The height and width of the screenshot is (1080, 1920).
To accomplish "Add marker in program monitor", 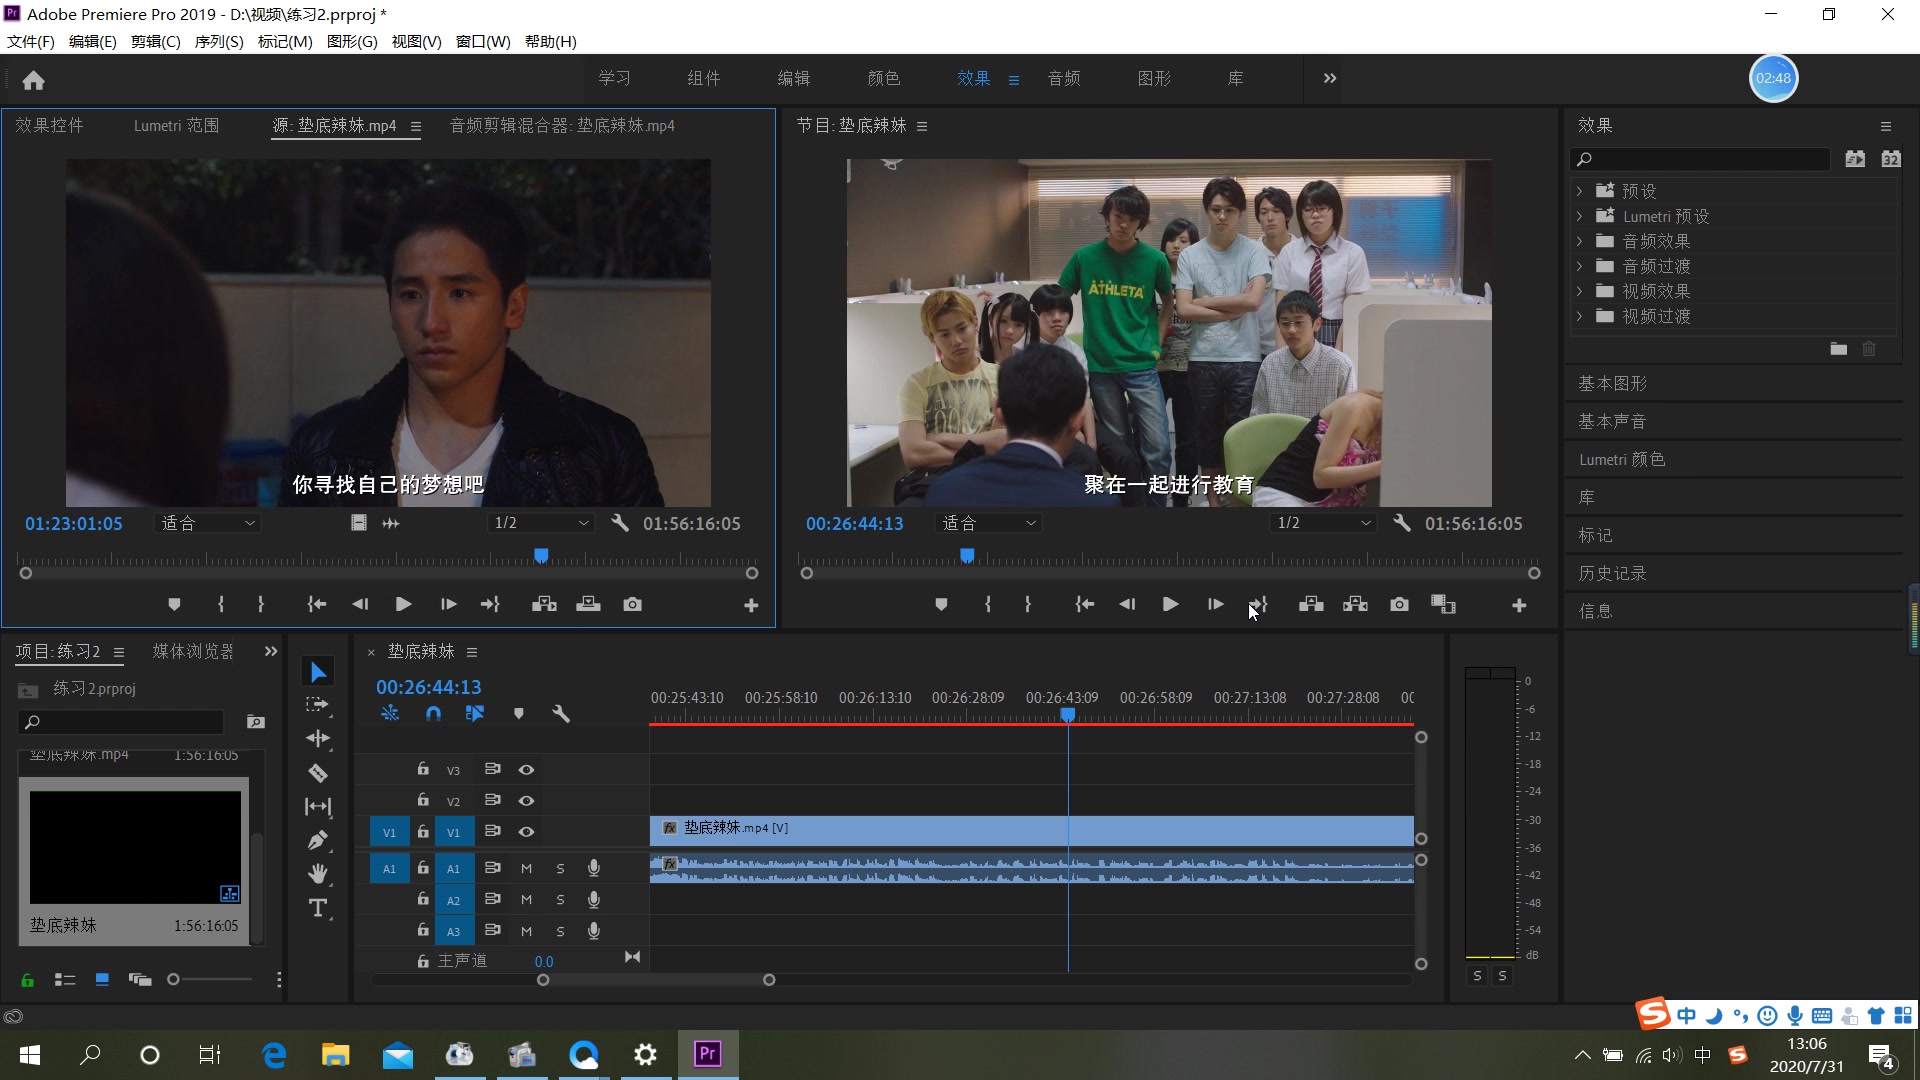I will coord(941,605).
